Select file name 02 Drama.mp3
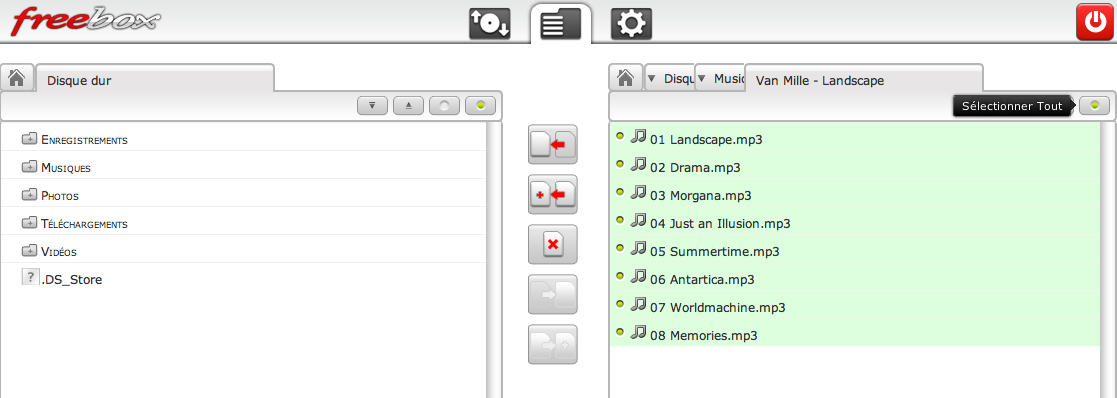 point(695,168)
